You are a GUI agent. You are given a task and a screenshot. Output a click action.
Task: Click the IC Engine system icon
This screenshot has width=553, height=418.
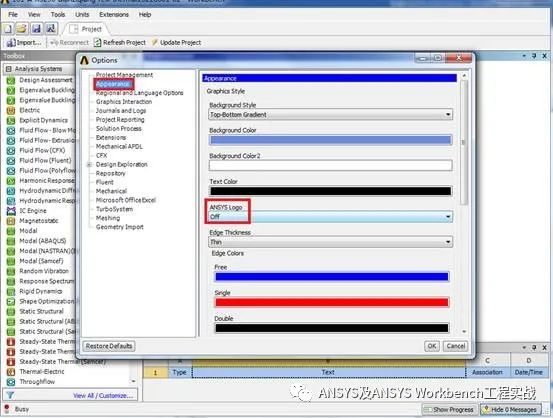point(11,211)
